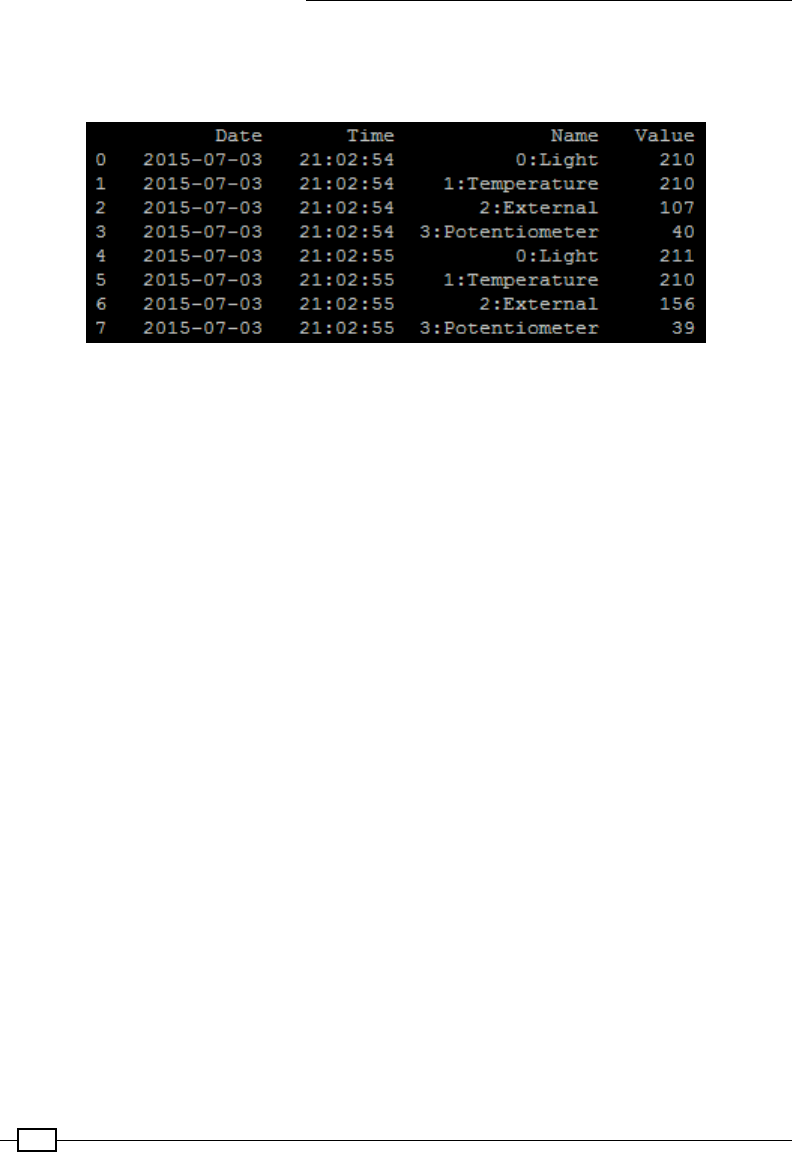
Task: Click the value 40 for 3:Potentiometer
Action: (x=683, y=232)
